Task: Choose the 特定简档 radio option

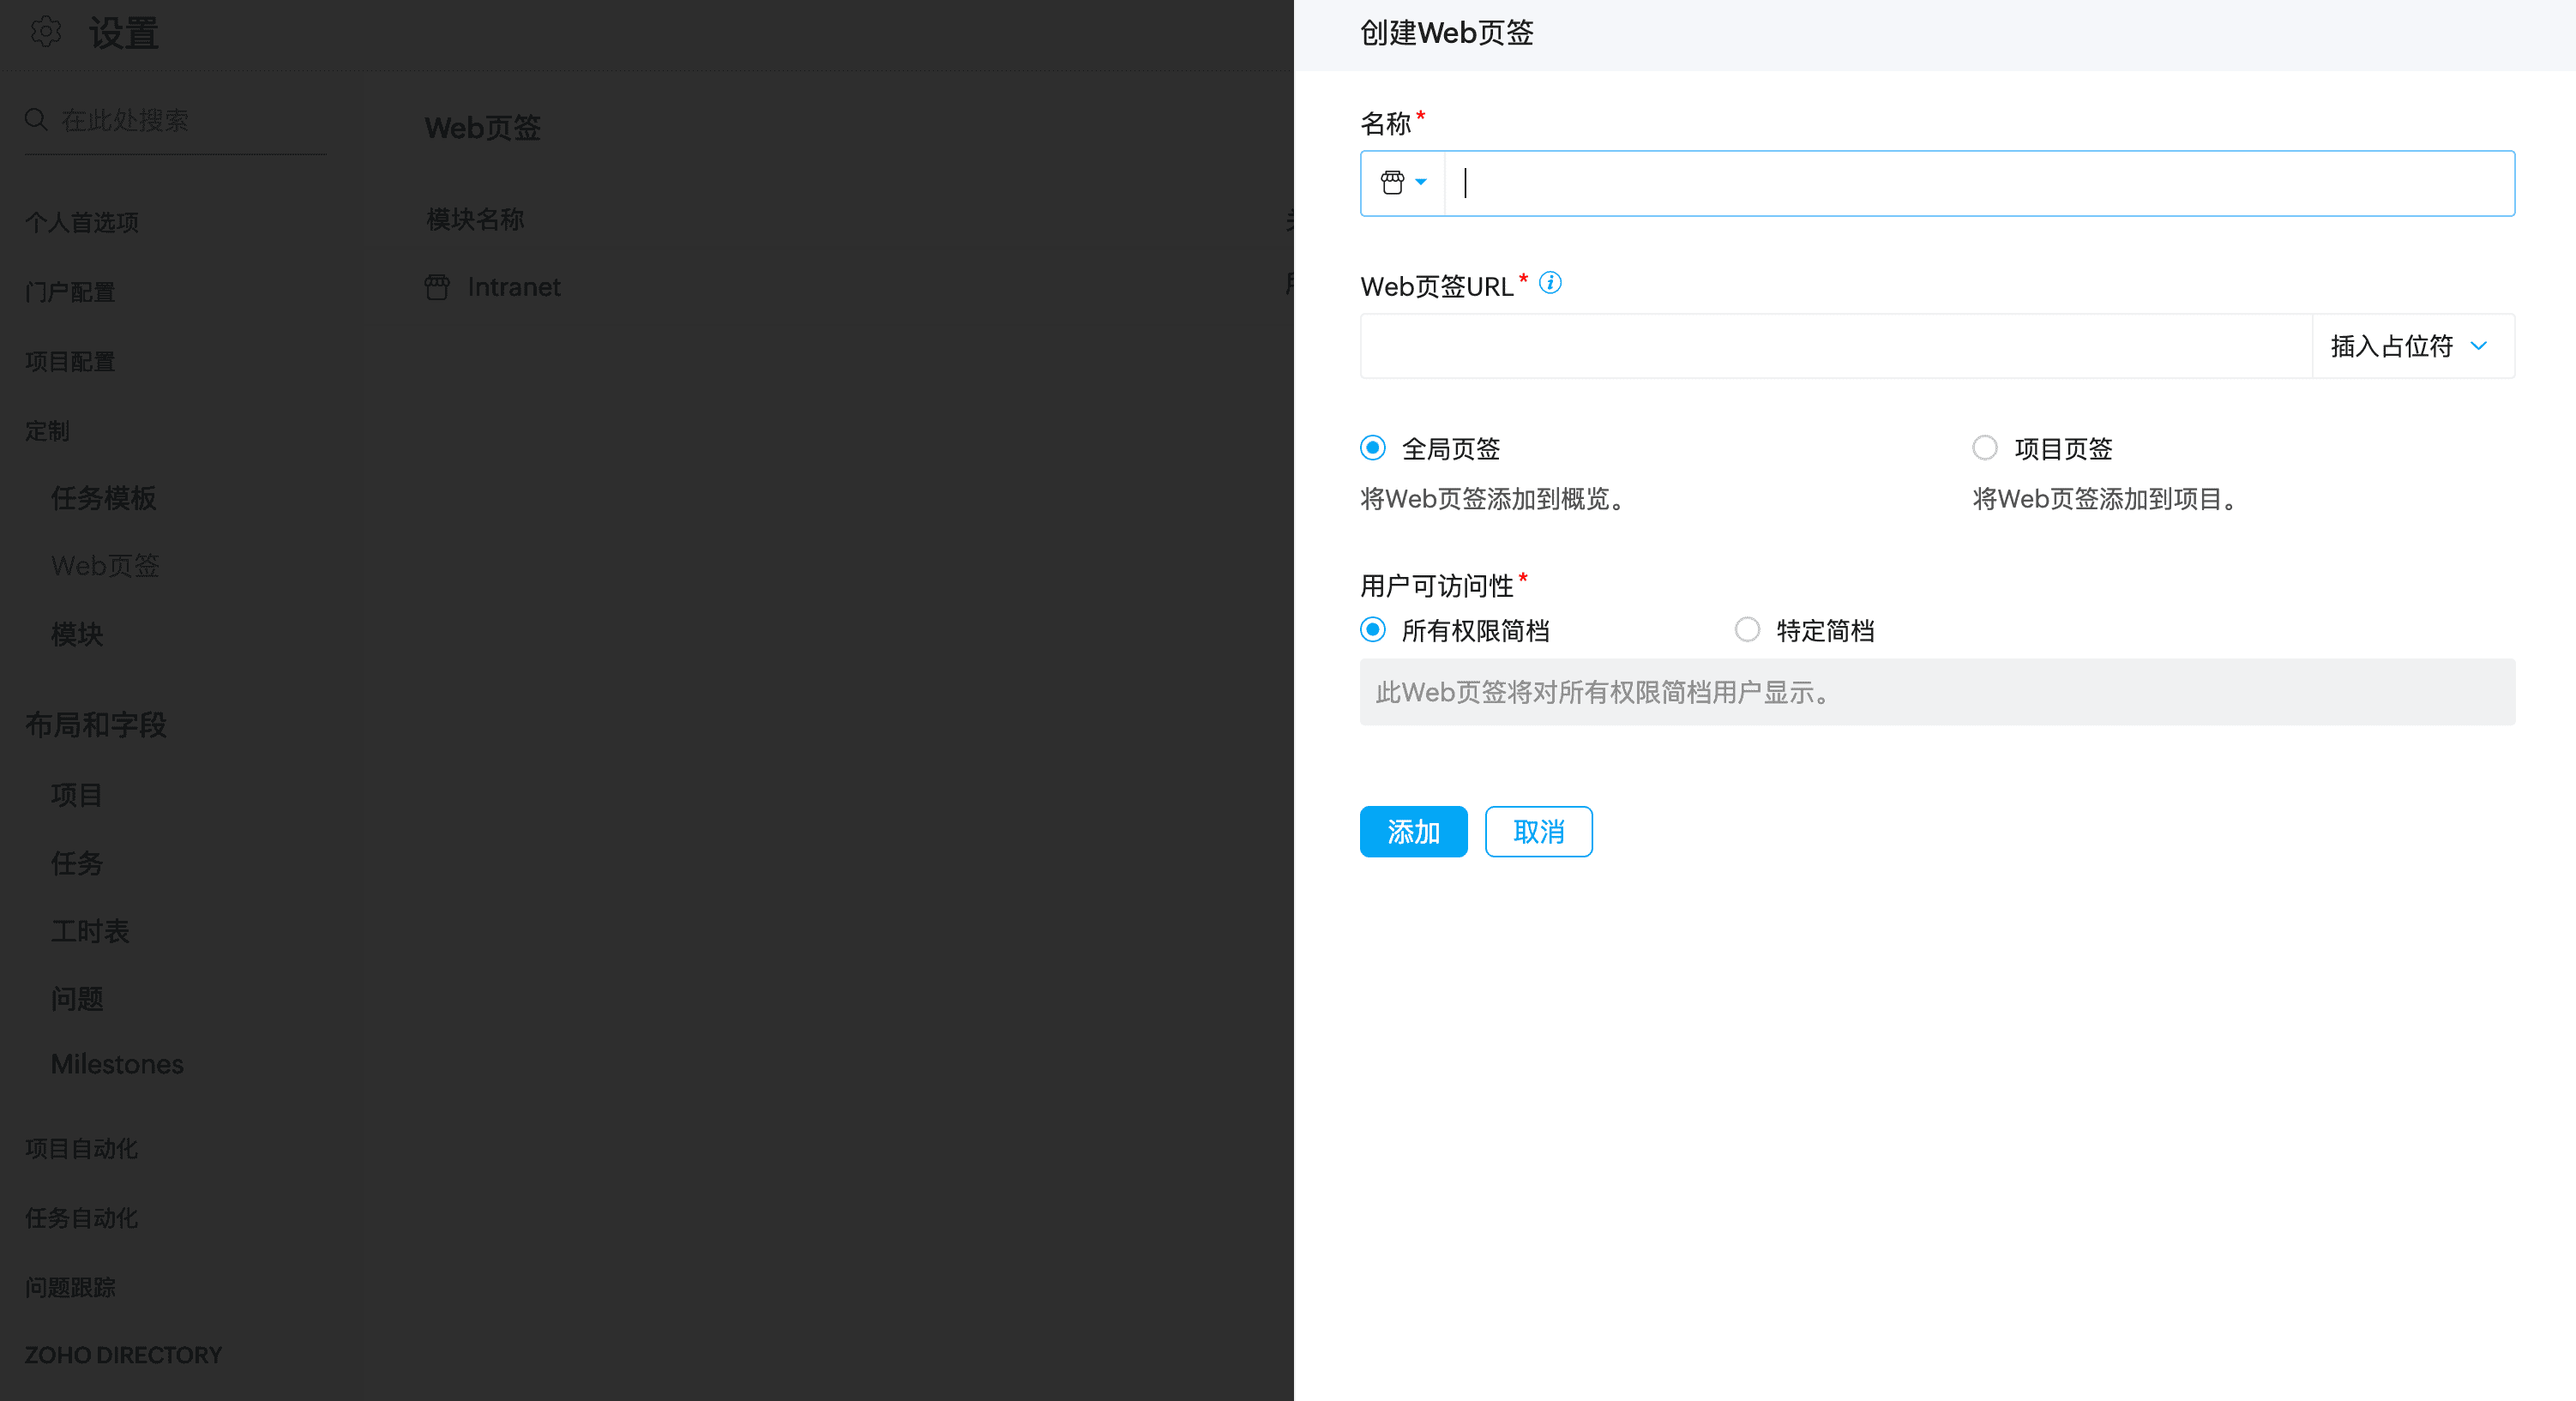Action: coord(1746,630)
